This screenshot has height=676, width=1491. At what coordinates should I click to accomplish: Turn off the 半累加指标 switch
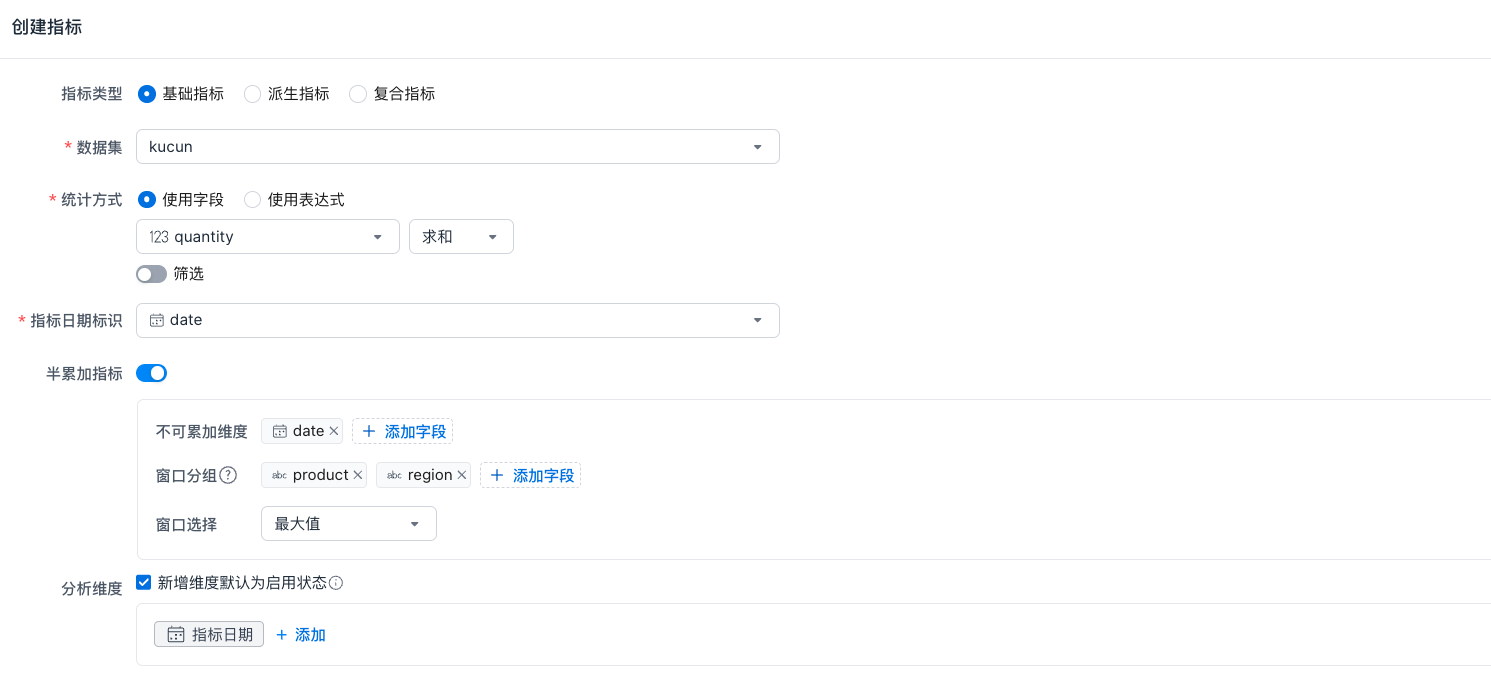tap(151, 373)
